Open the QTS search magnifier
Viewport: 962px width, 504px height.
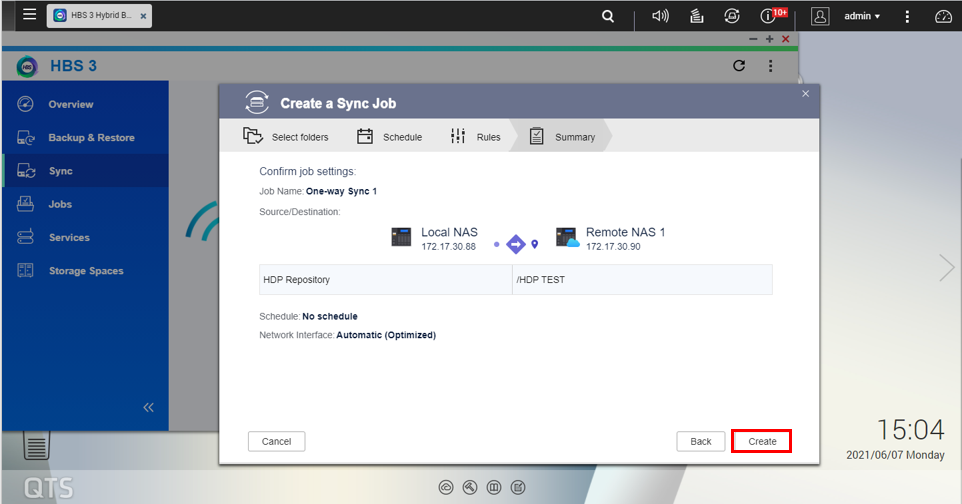tap(607, 17)
